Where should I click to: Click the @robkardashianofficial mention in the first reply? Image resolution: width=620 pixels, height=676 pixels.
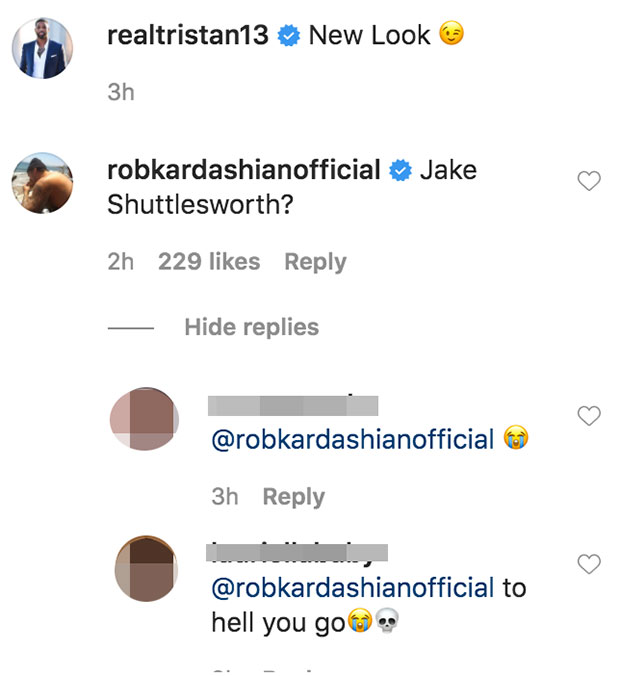tap(353, 439)
